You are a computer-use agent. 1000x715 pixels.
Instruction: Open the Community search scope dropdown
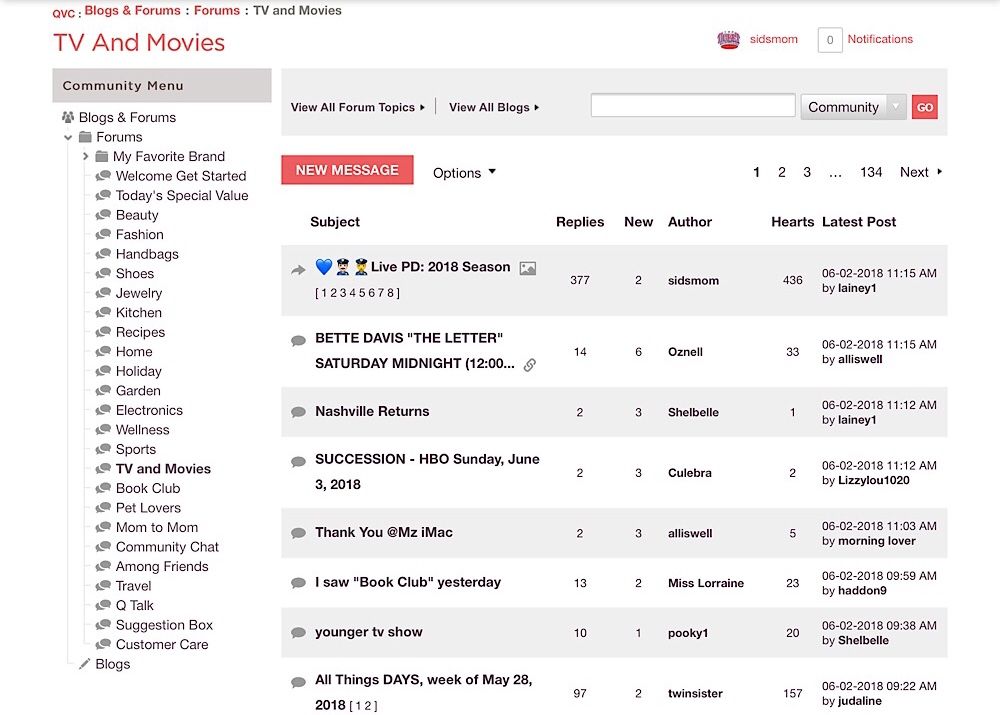tap(853, 107)
